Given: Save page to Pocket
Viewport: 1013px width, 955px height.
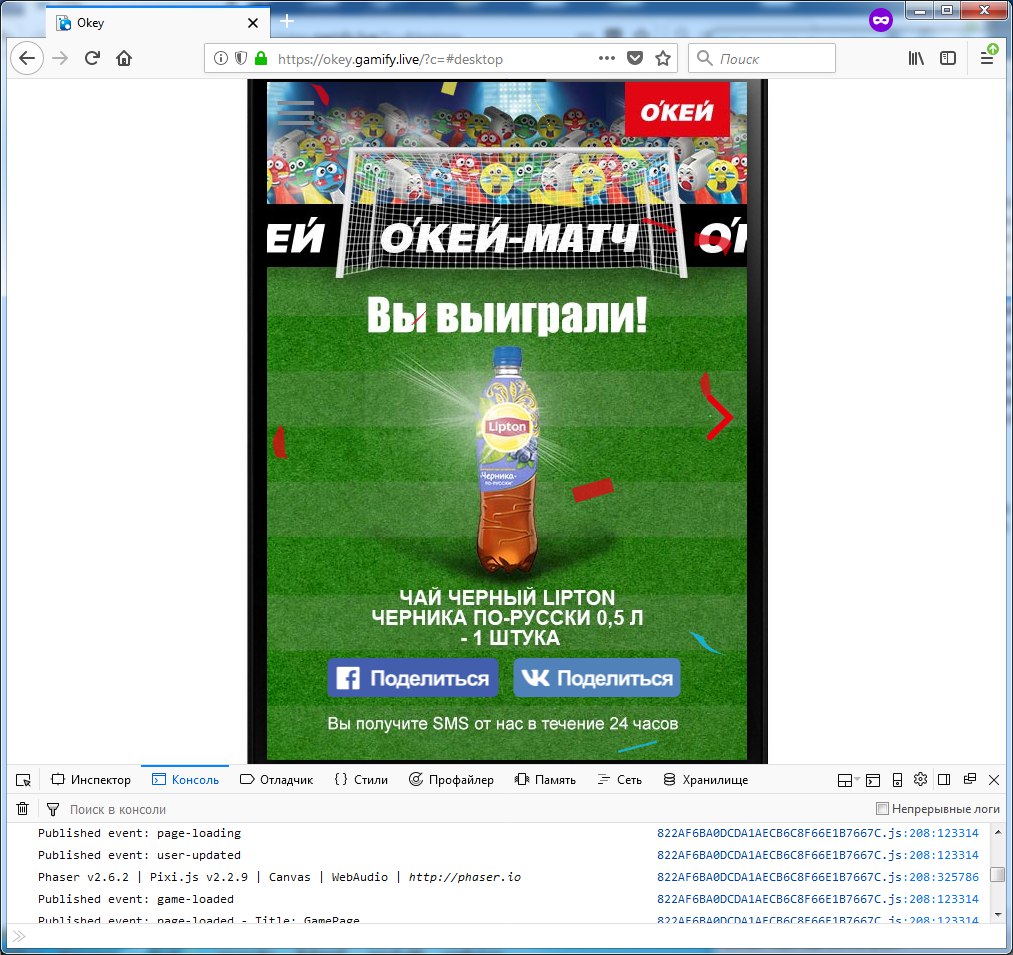Looking at the screenshot, I should 635,58.
